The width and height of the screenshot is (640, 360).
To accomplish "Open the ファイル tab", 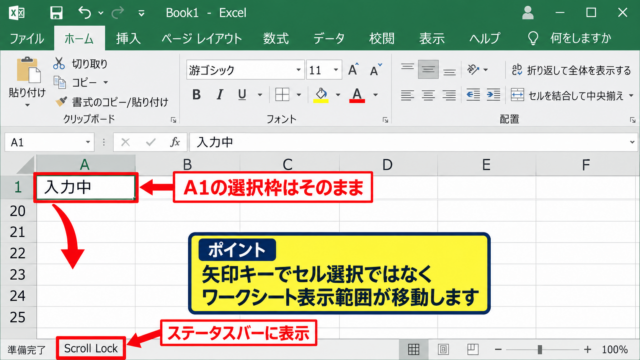I will 26,39.
